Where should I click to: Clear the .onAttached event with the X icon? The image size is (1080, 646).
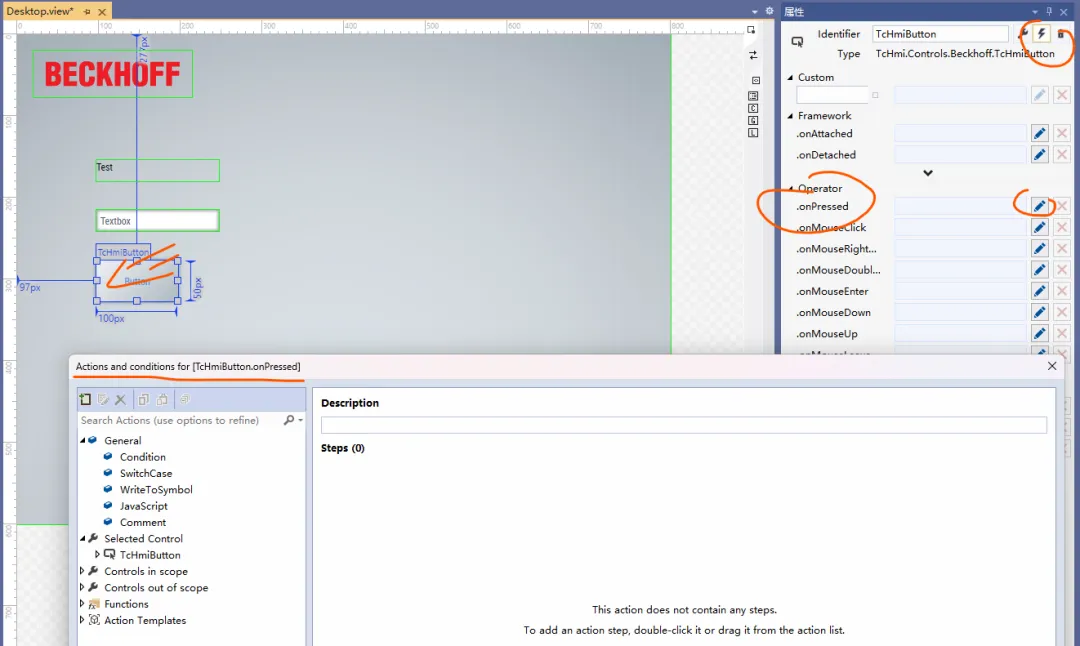click(x=1062, y=134)
